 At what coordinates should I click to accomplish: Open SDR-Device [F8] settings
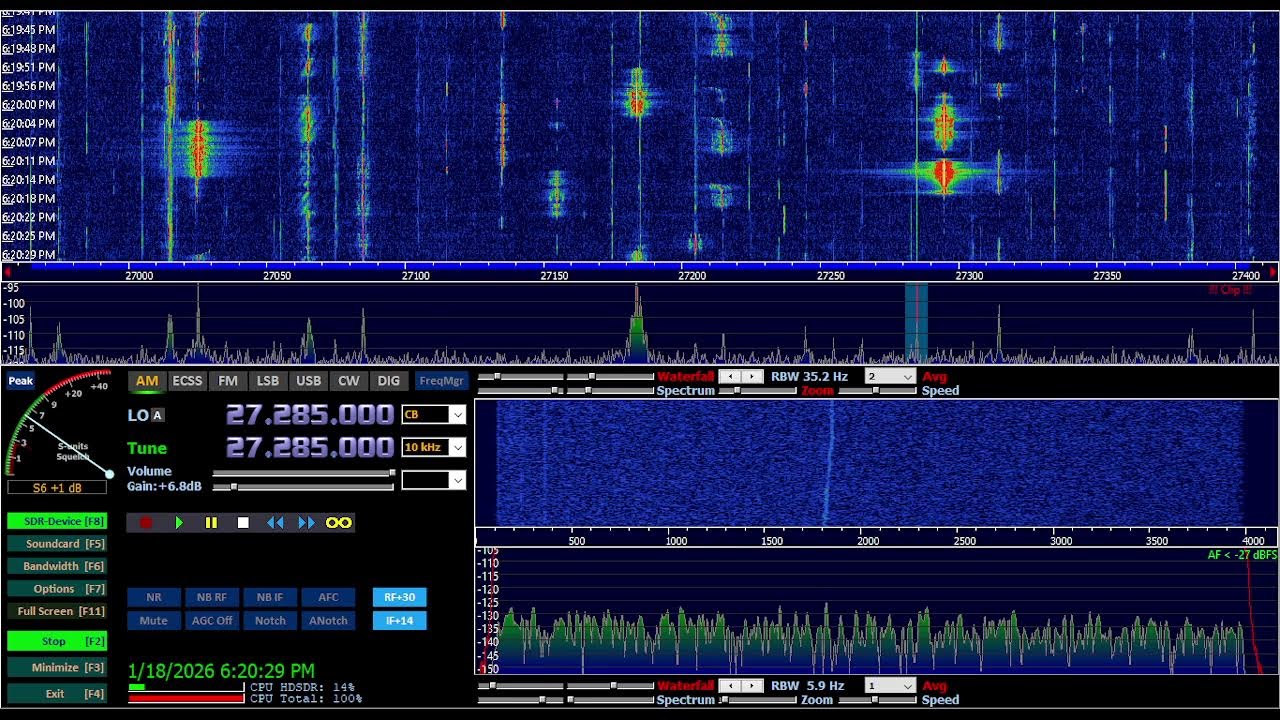[x=57, y=521]
